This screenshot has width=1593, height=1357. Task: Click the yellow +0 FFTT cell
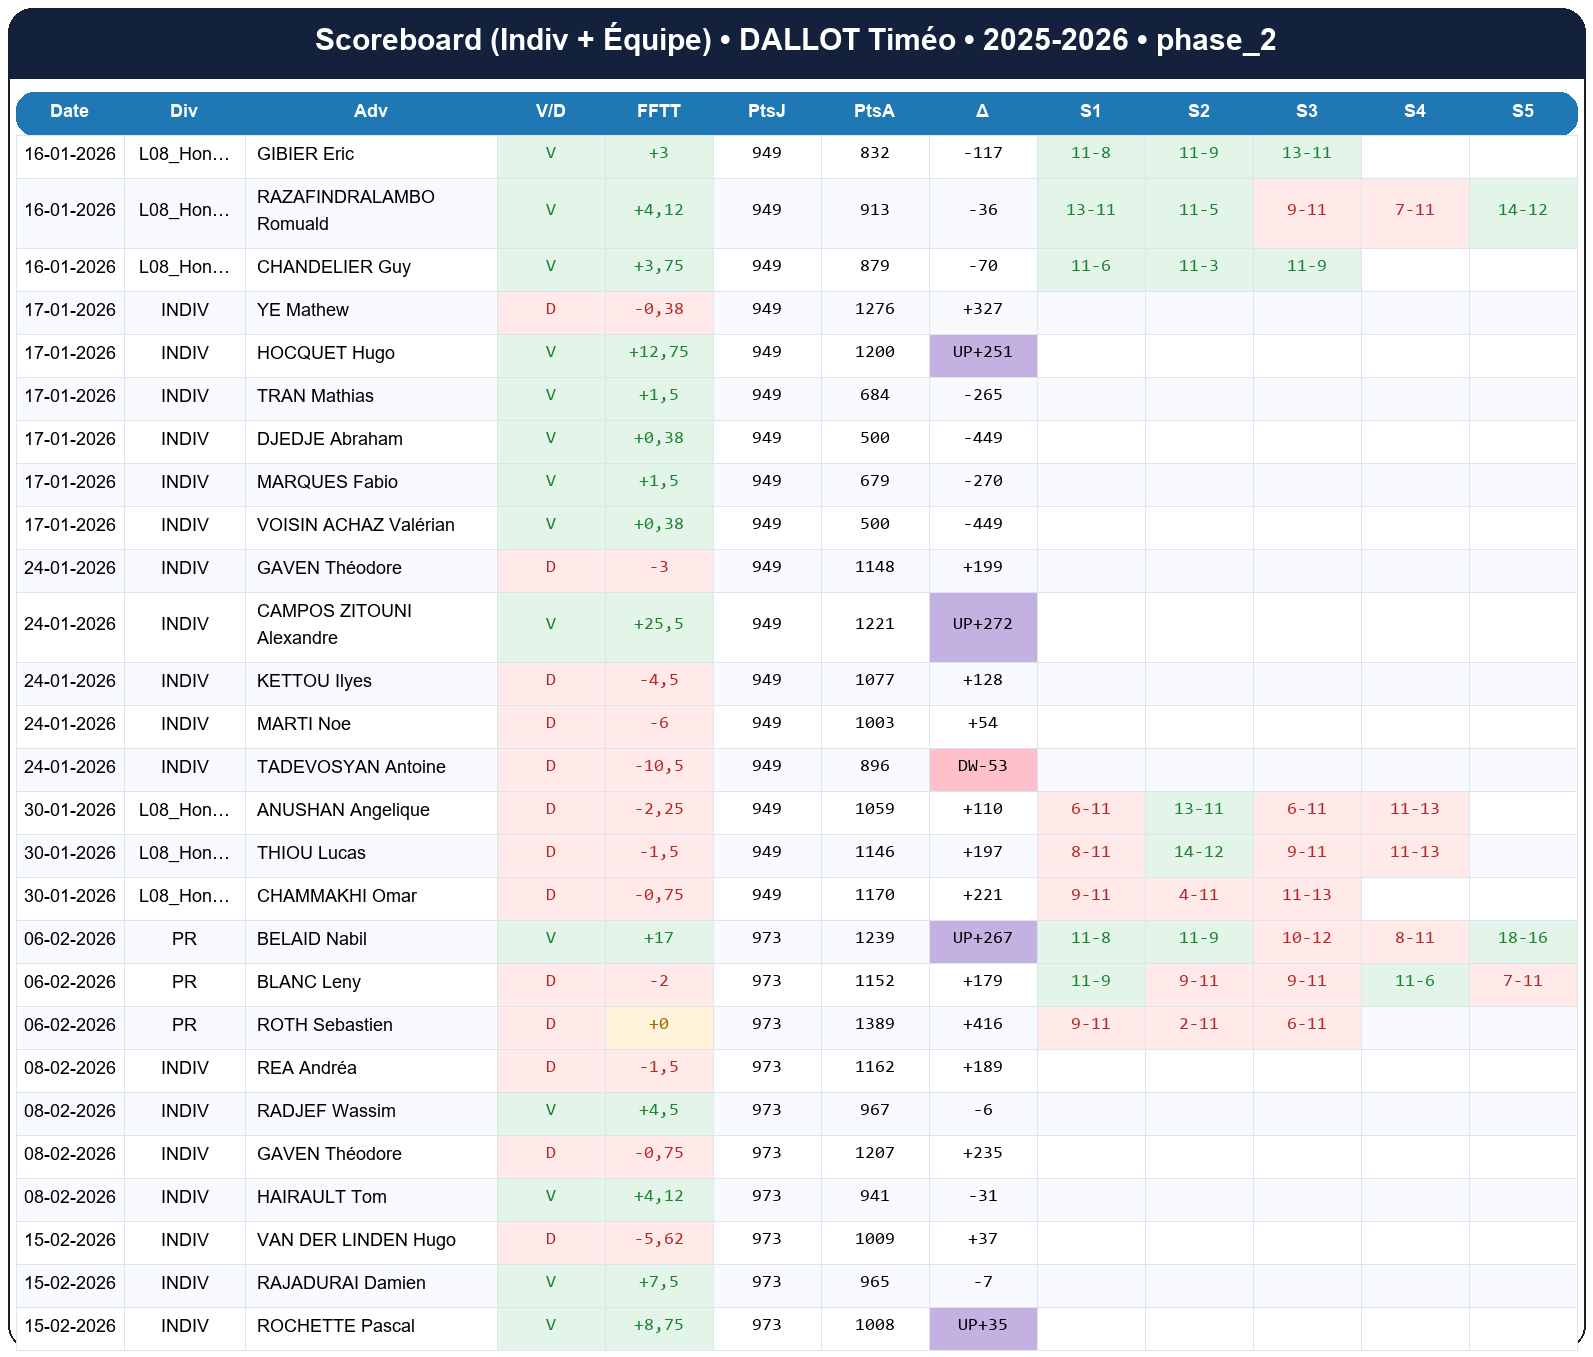[x=658, y=1025]
